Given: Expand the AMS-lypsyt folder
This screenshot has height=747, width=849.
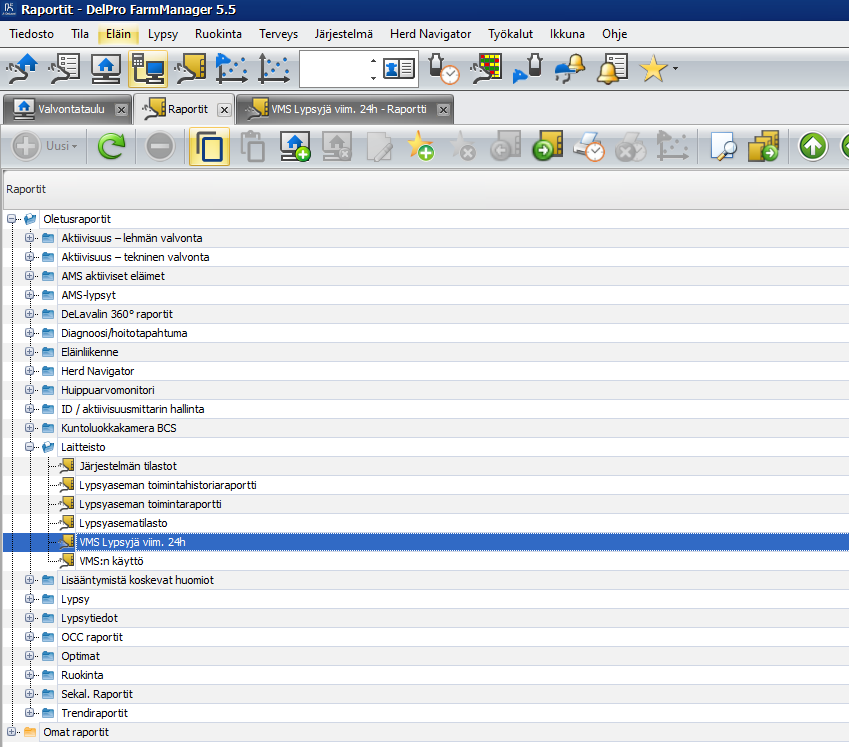Looking at the screenshot, I should pos(29,294).
